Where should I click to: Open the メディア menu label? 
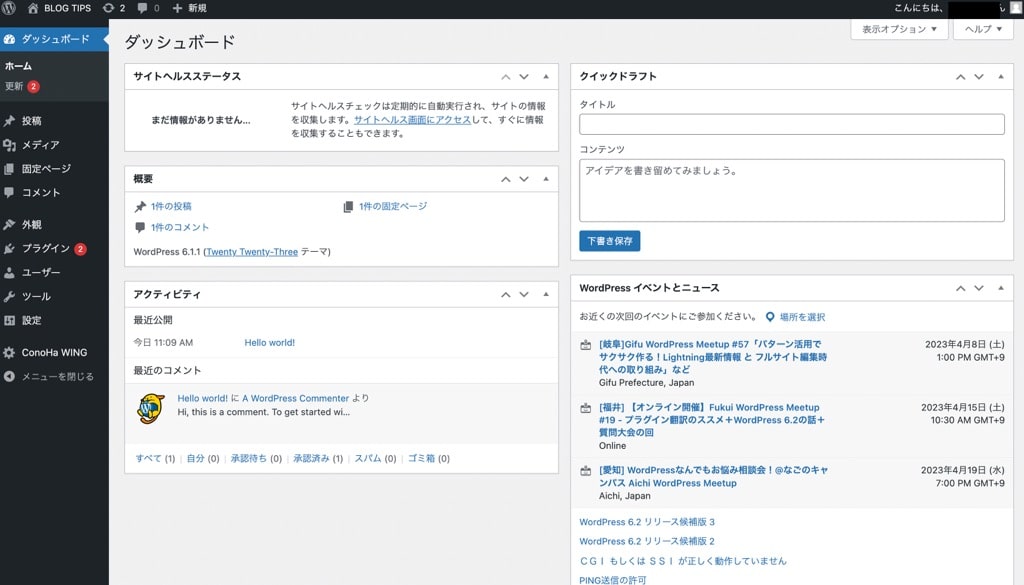pos(40,145)
